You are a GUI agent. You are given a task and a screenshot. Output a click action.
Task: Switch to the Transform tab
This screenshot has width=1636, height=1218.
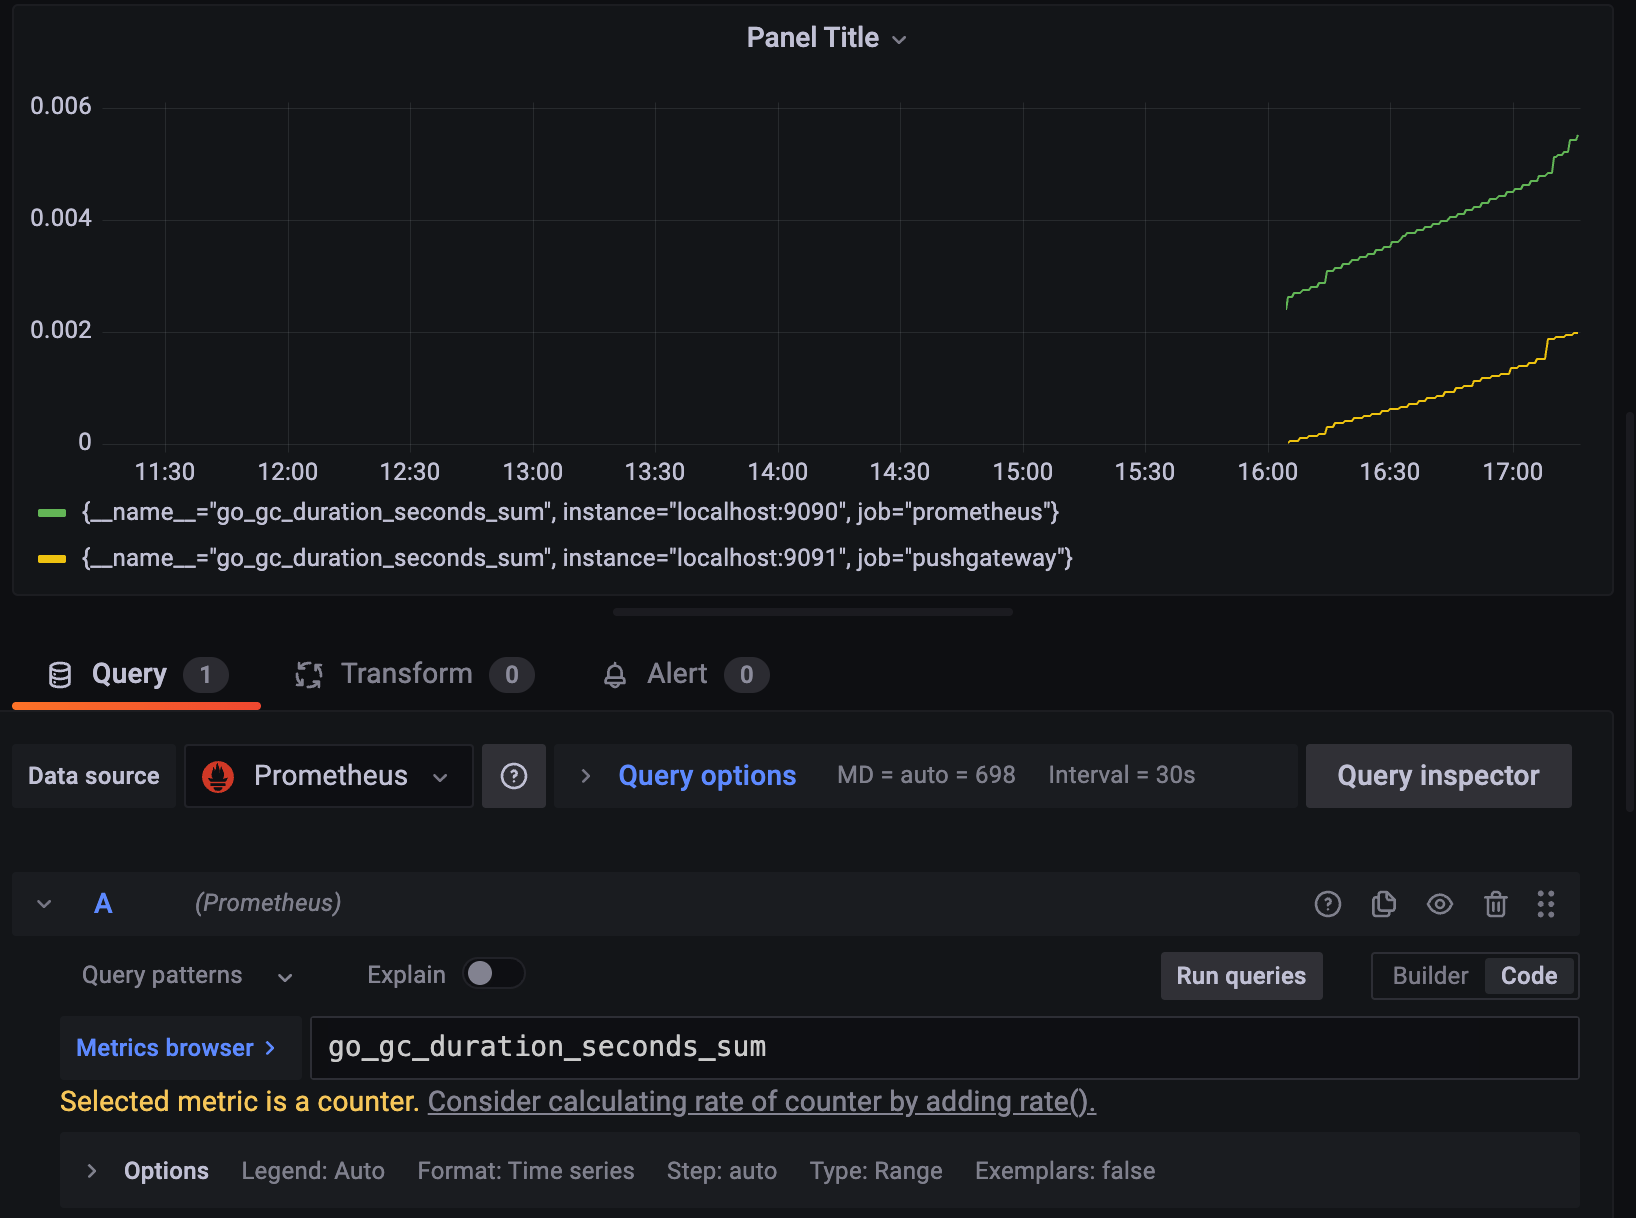(x=414, y=675)
